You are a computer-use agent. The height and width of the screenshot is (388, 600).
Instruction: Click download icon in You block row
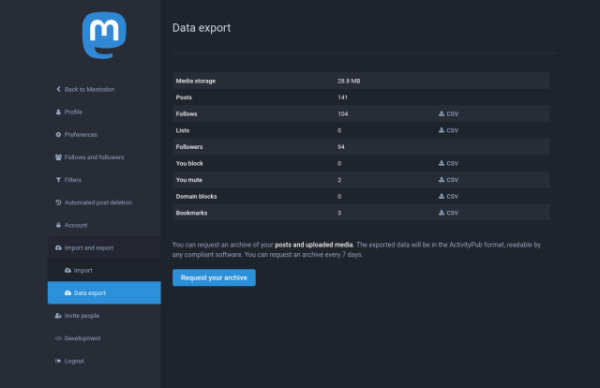pyautogui.click(x=441, y=163)
